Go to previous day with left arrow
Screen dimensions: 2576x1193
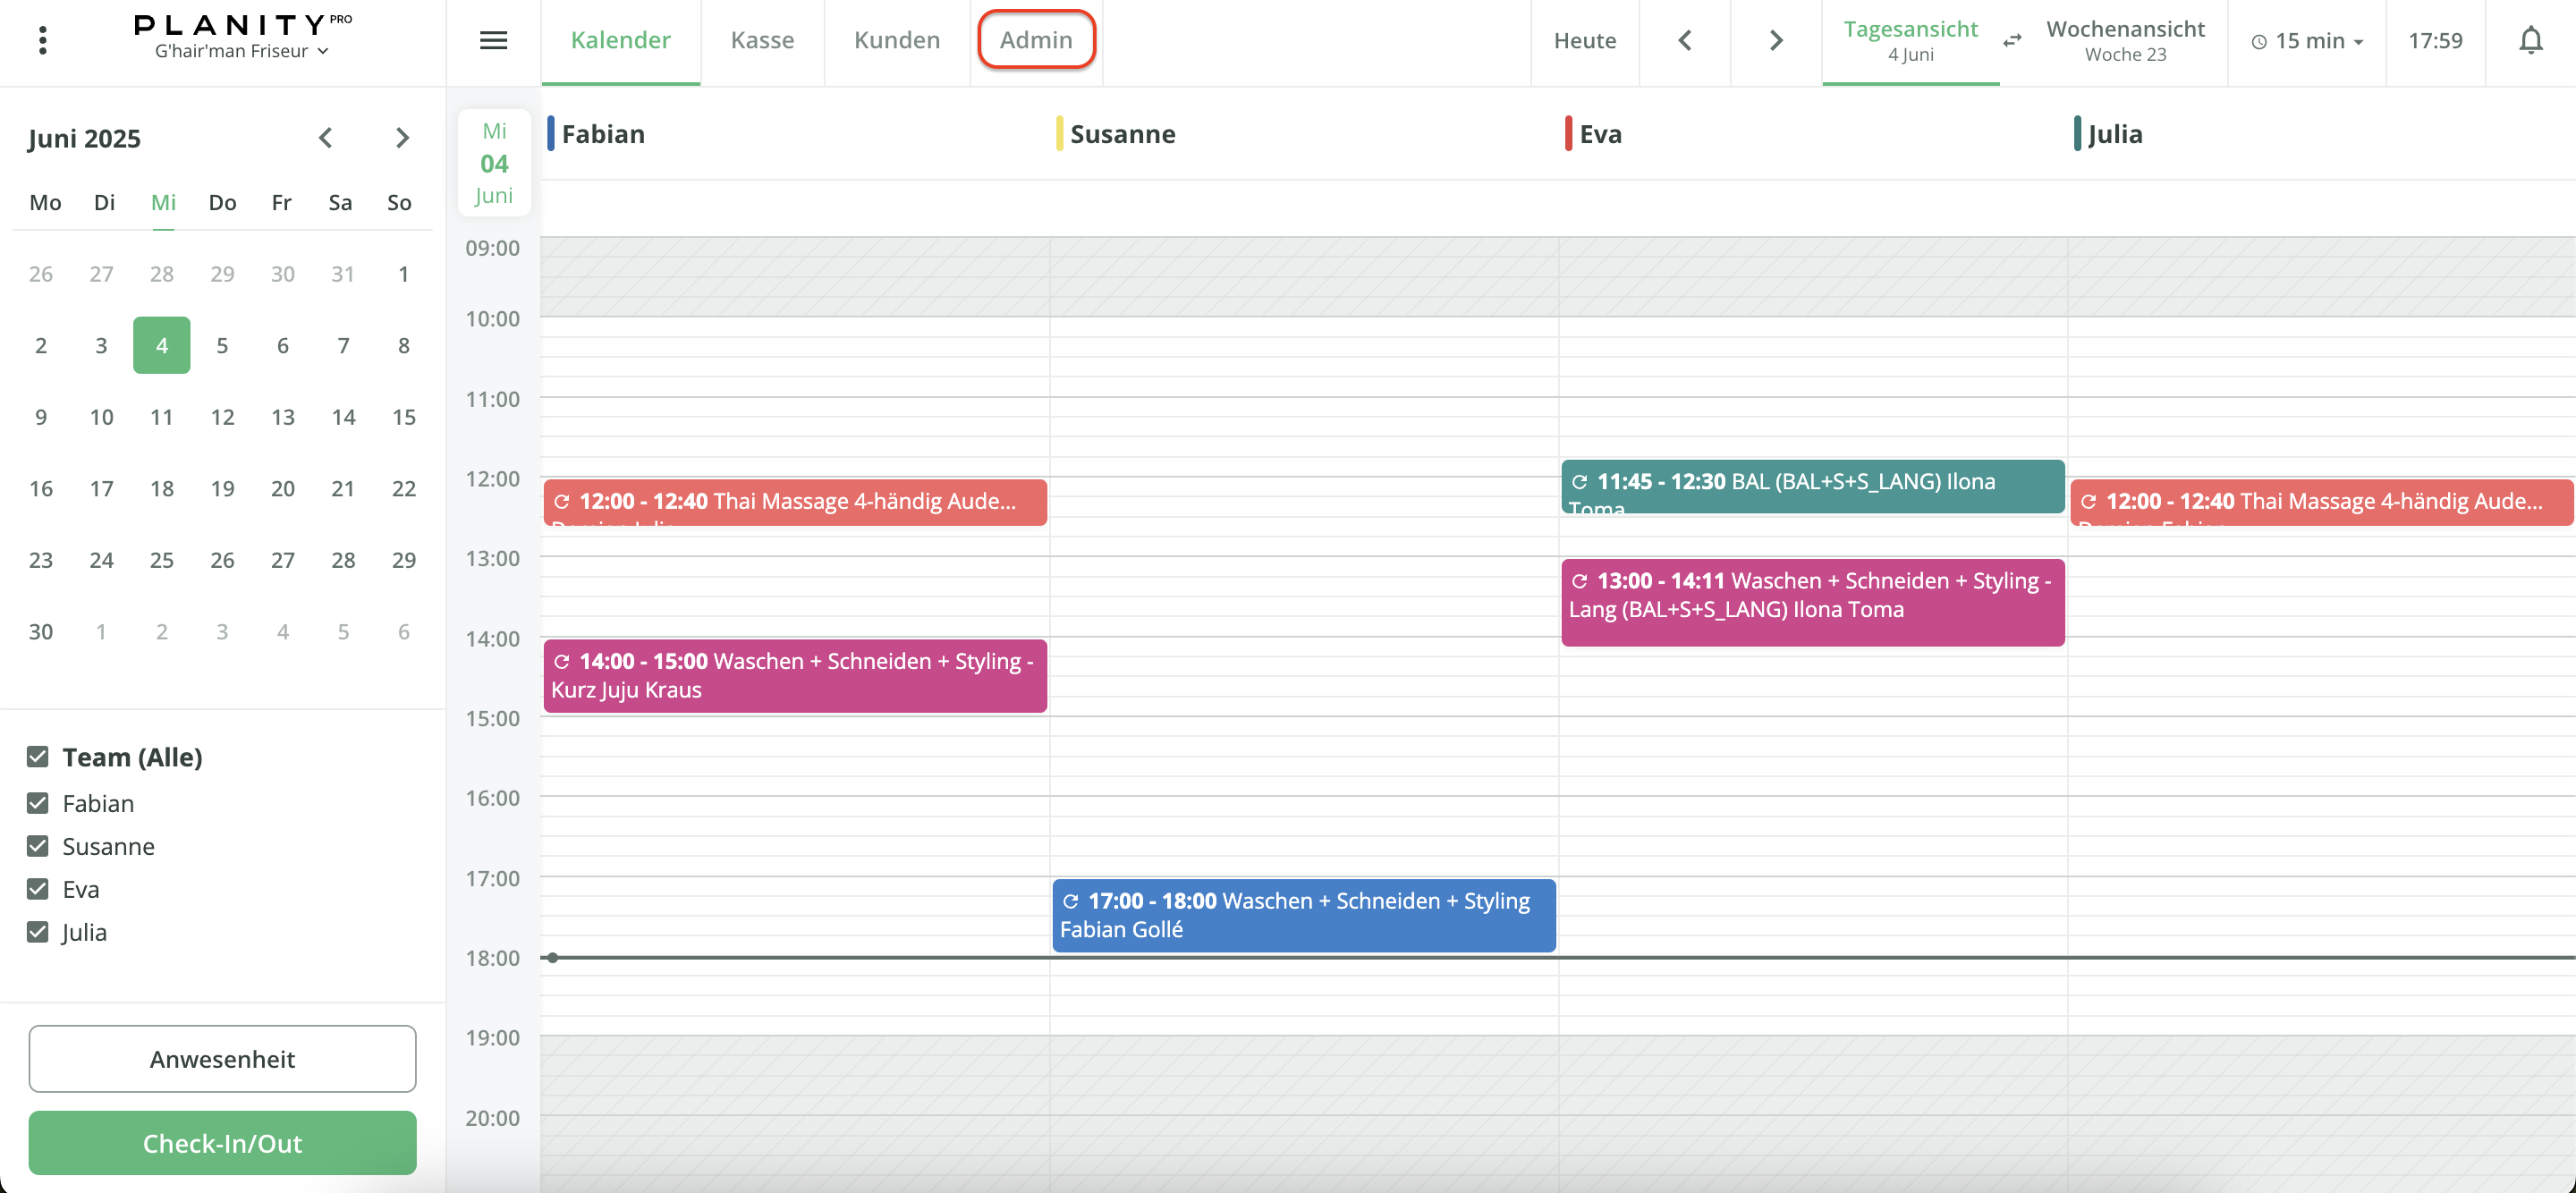tap(1684, 40)
